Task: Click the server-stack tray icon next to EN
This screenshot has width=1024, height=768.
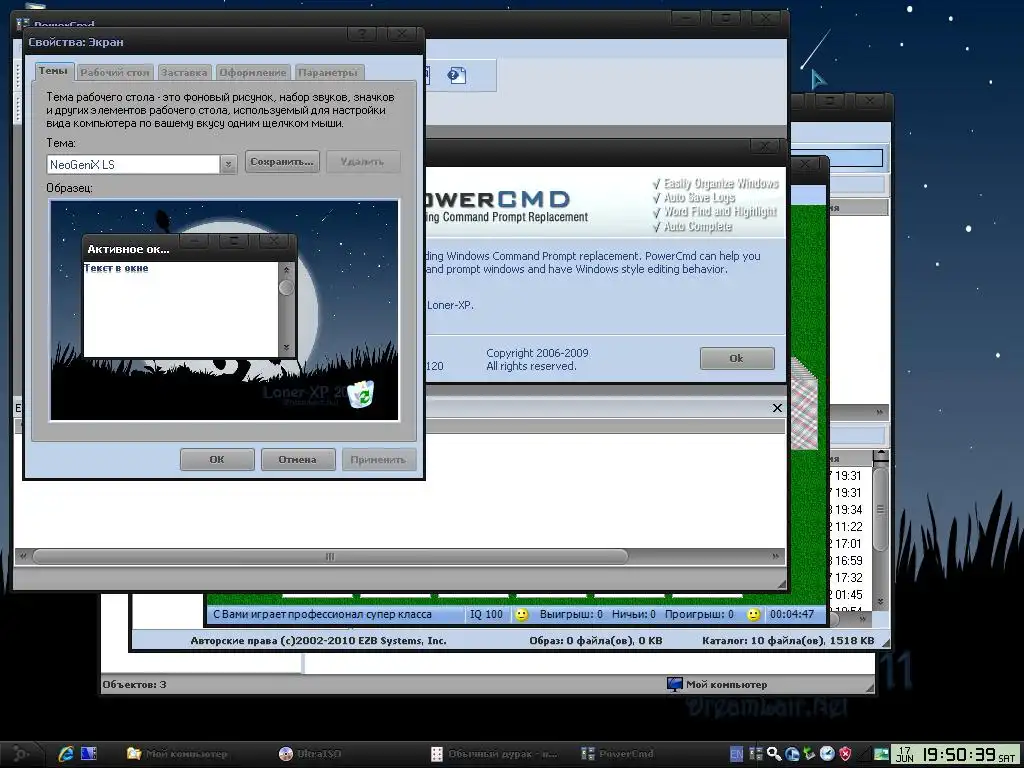Action: (756, 754)
